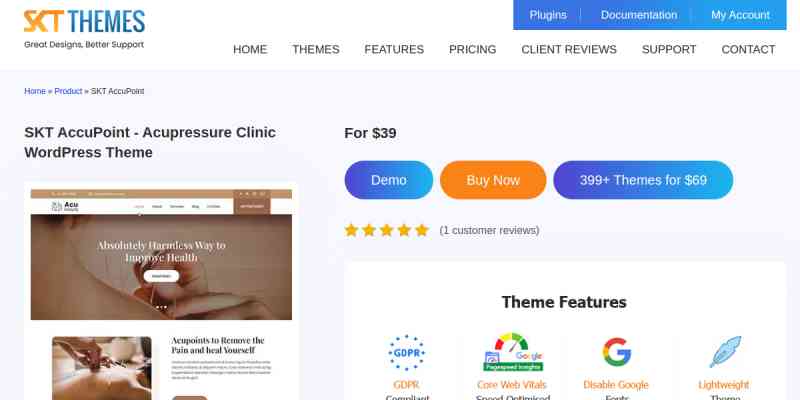Open the SUPPORT menu item

669,49
